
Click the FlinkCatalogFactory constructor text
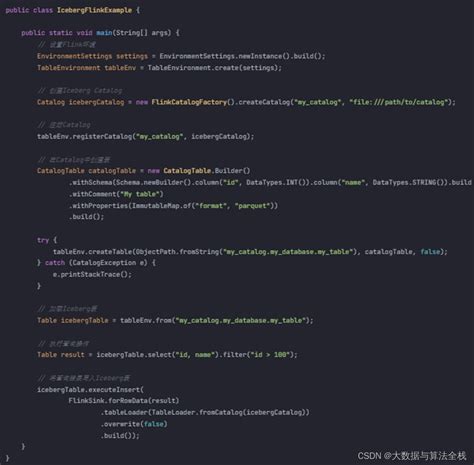click(189, 102)
